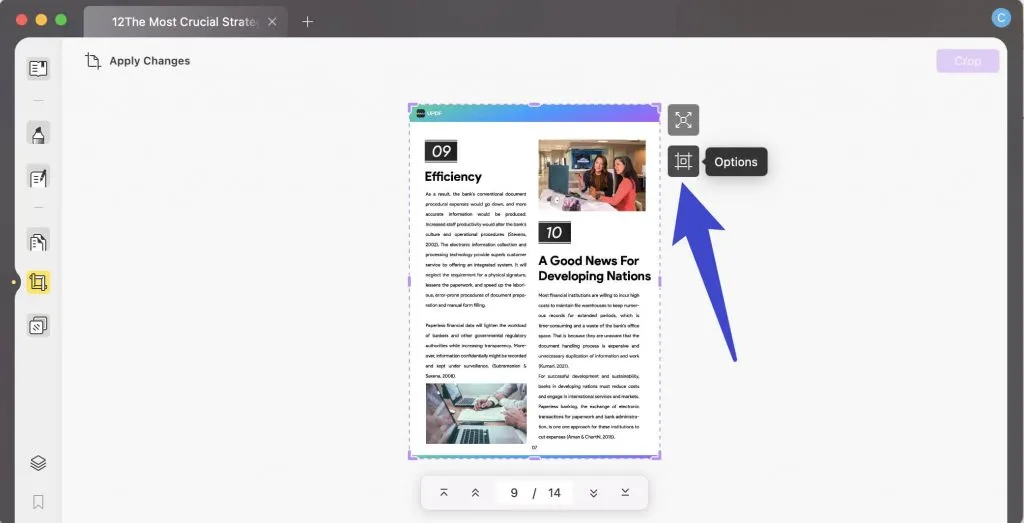The width and height of the screenshot is (1024, 523).
Task: Advance to the next page
Action: 593,493
